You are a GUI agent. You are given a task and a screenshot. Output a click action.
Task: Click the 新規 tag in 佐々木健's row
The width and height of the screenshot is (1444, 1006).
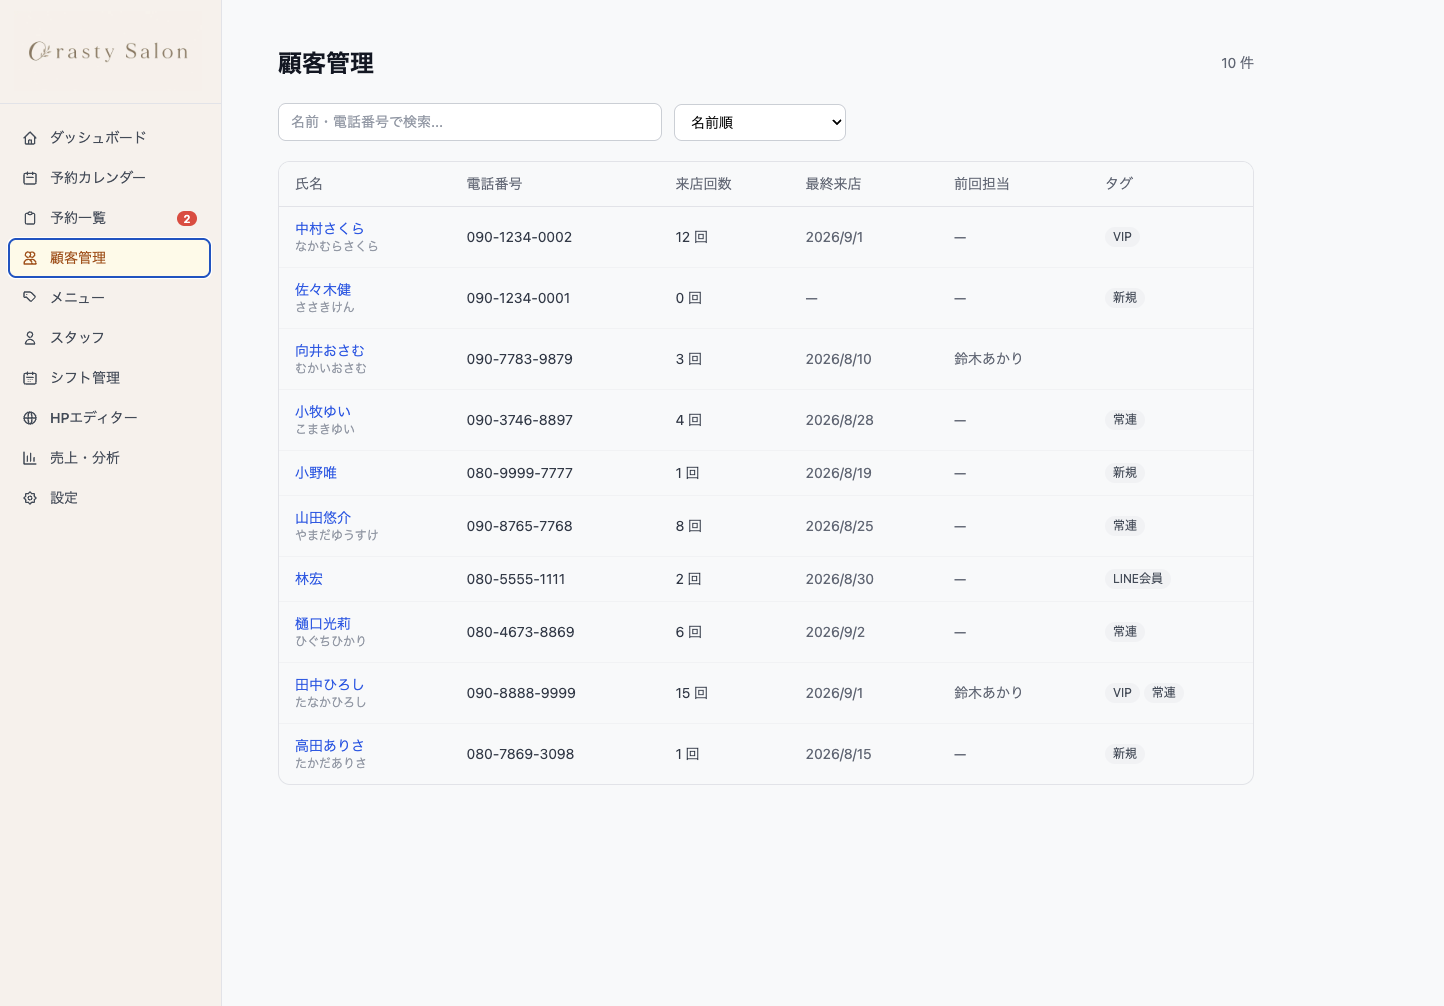pos(1125,298)
